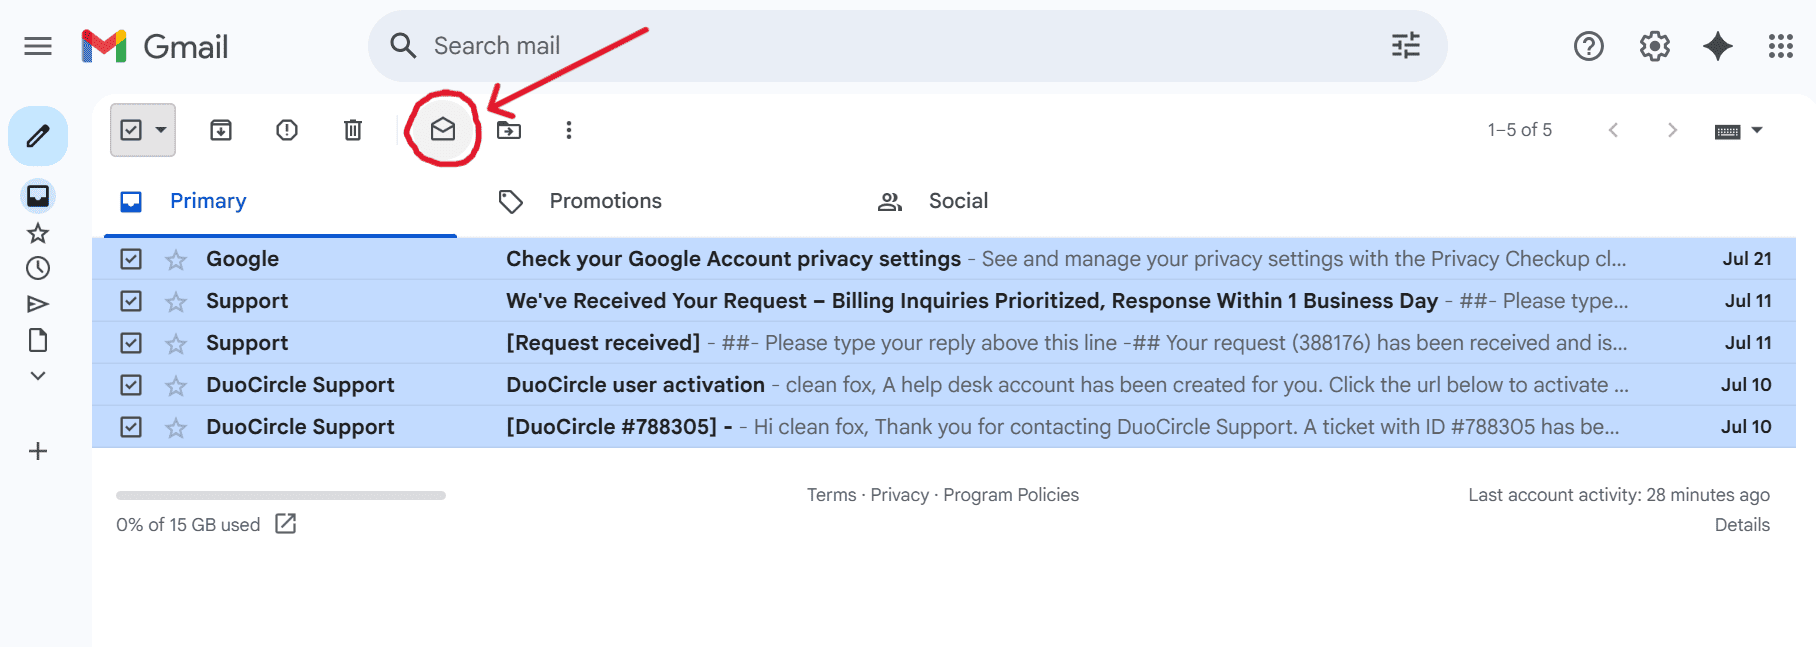Open the input tools keyboard dropdown
Viewport: 1816px width, 647px height.
[x=1738, y=129]
